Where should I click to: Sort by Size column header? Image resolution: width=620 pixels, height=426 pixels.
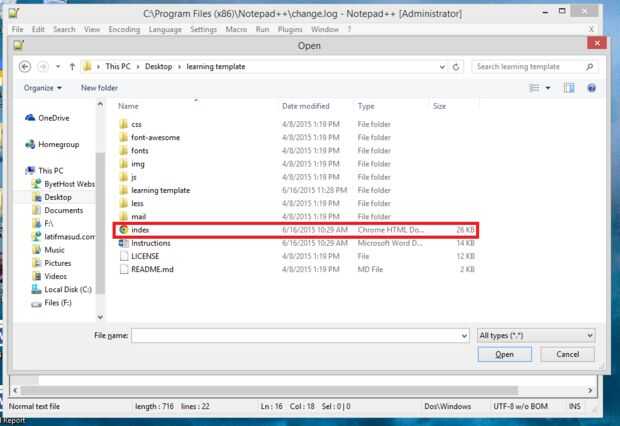439,106
